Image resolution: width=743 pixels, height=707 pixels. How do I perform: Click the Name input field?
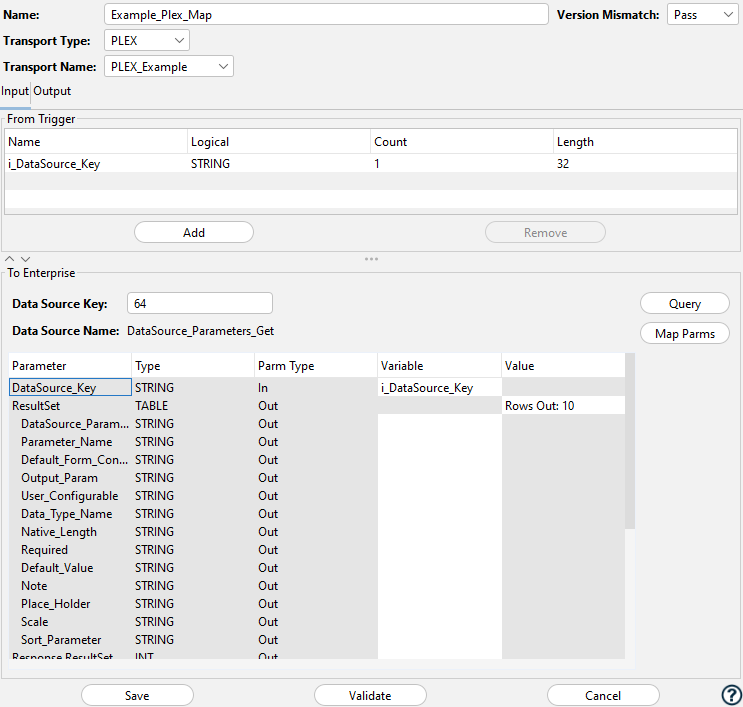pyautogui.click(x=326, y=15)
